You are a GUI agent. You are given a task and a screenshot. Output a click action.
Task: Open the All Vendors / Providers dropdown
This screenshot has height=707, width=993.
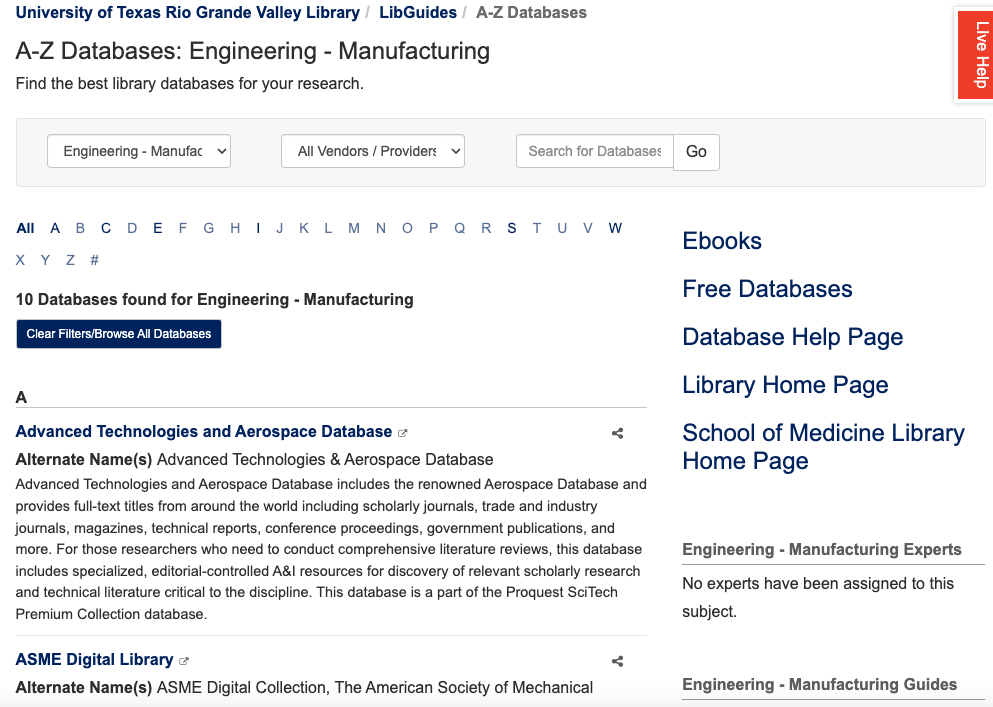tap(372, 151)
